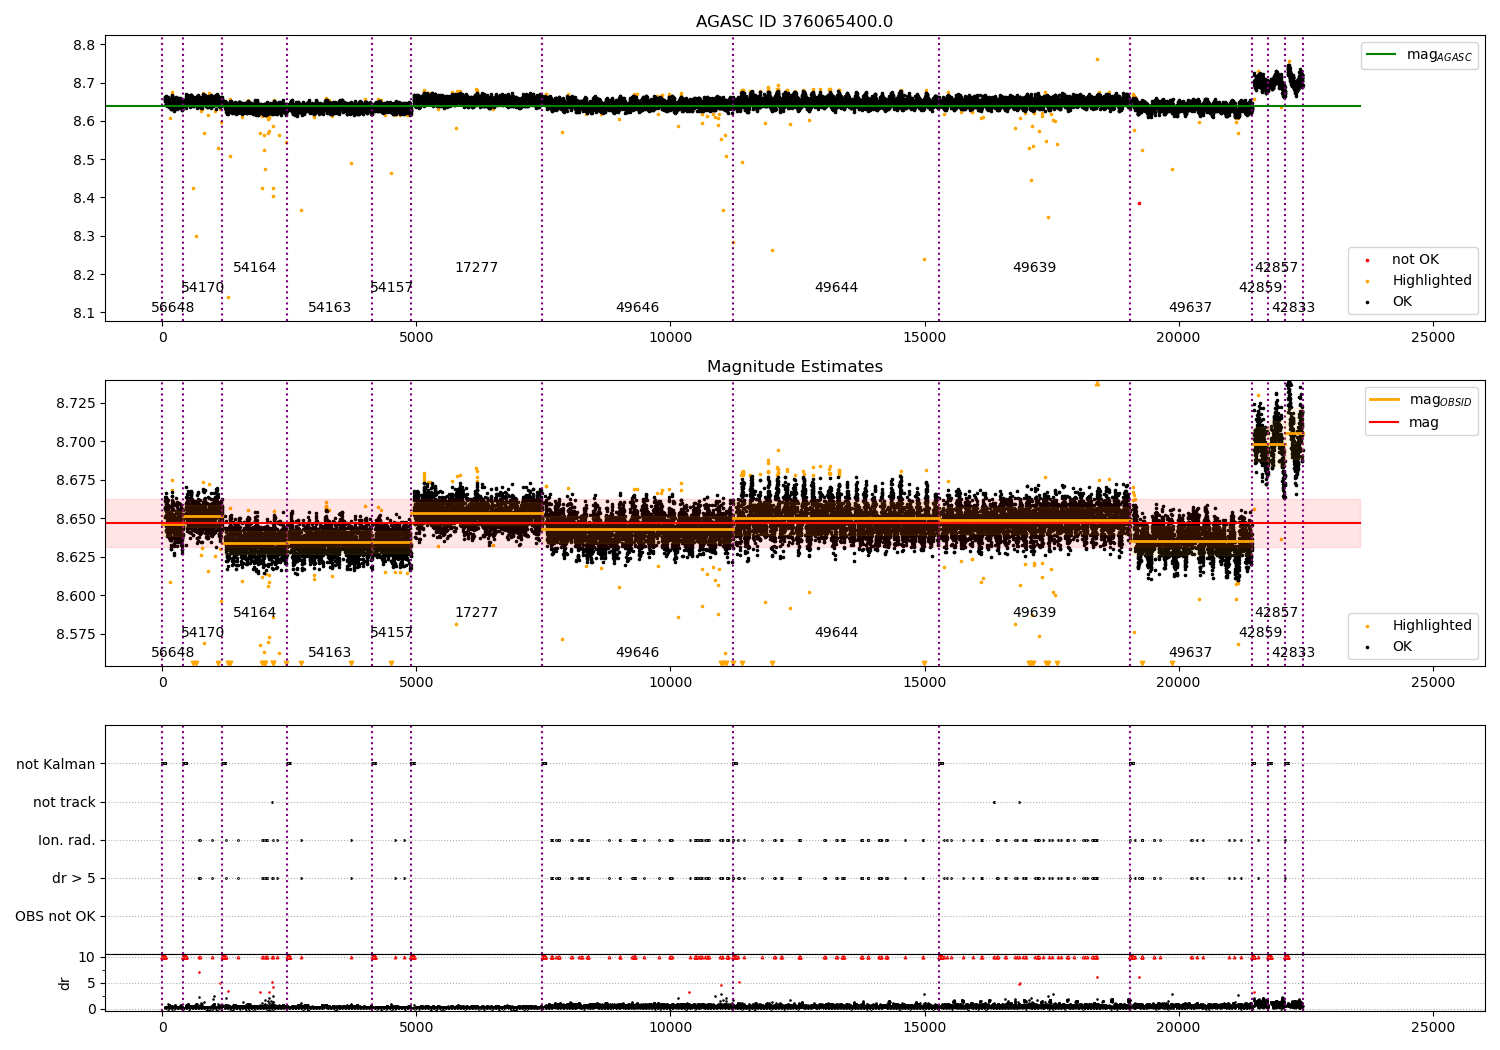Image resolution: width=1500 pixels, height=1050 pixels.
Task: Click 'OK' legend entry in Magnitude Estimates plot
Action: point(1402,647)
